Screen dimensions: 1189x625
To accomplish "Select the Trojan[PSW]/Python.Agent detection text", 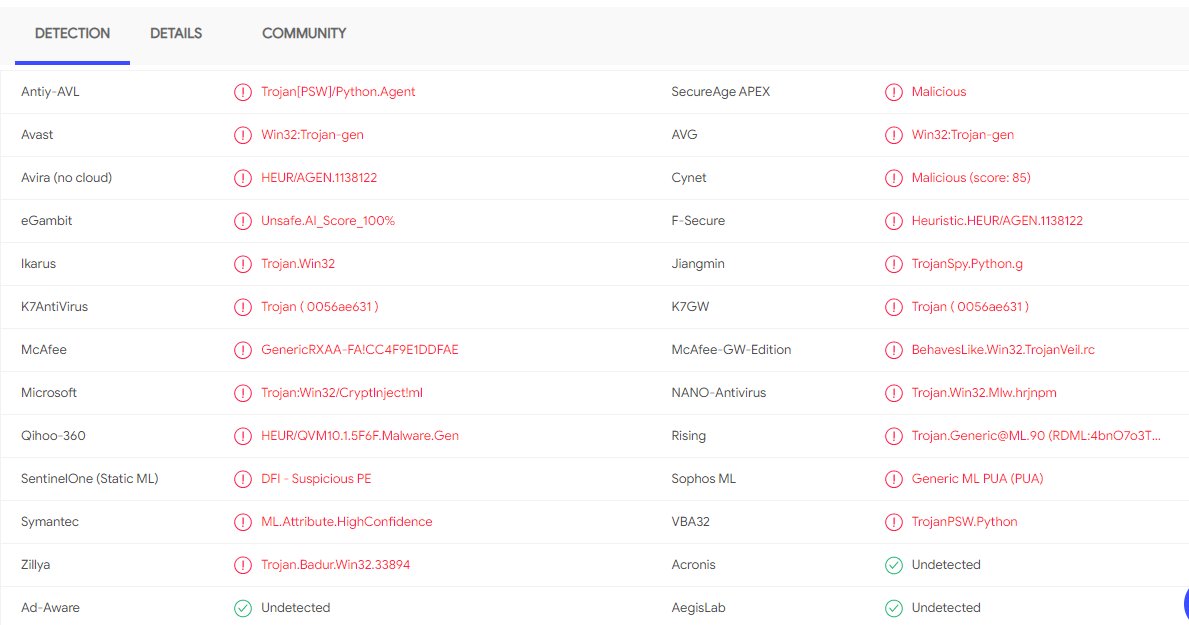I will pyautogui.click(x=338, y=92).
